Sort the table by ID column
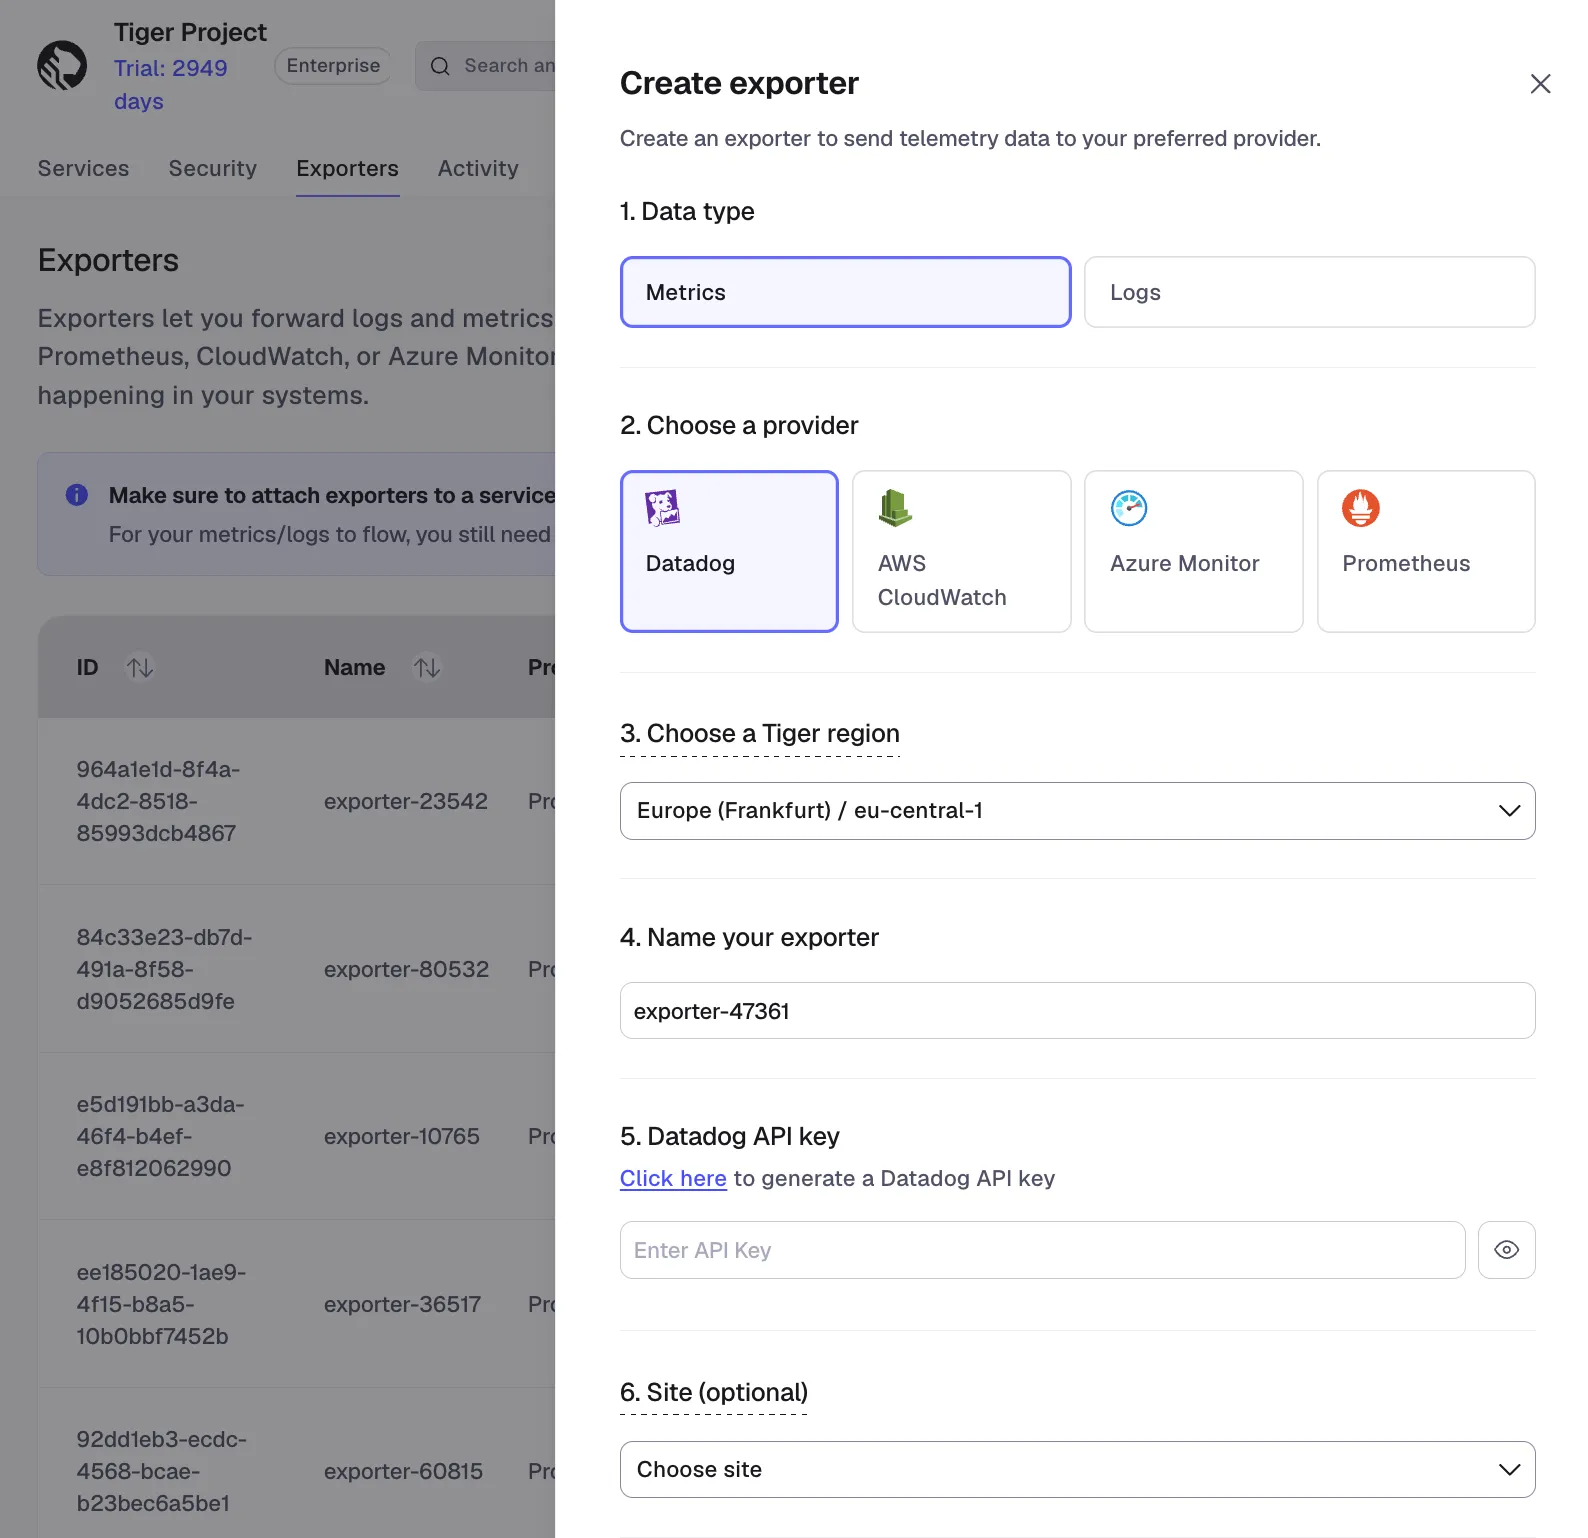Image resolution: width=1588 pixels, height=1538 pixels. pyautogui.click(x=140, y=667)
